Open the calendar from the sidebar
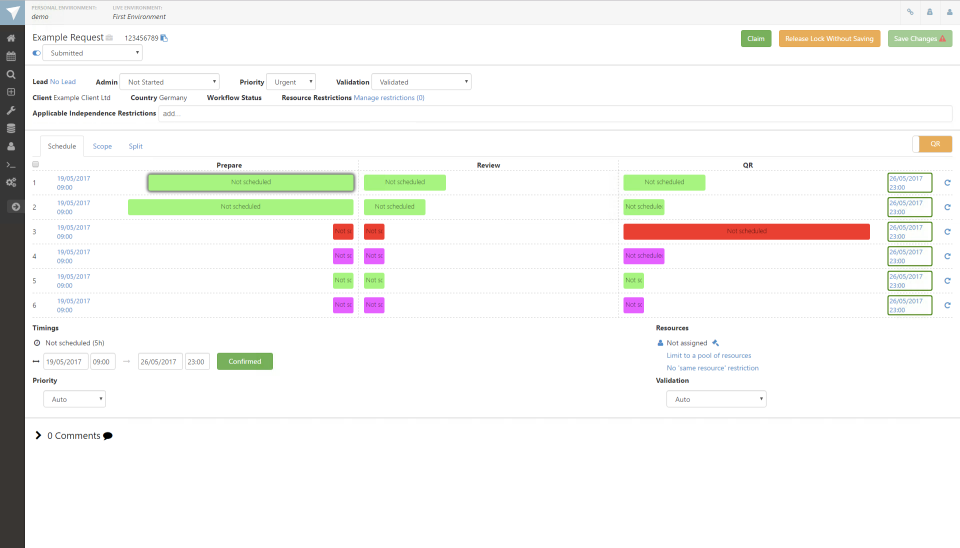Screen dimensions: 960x548 click(x=11, y=56)
